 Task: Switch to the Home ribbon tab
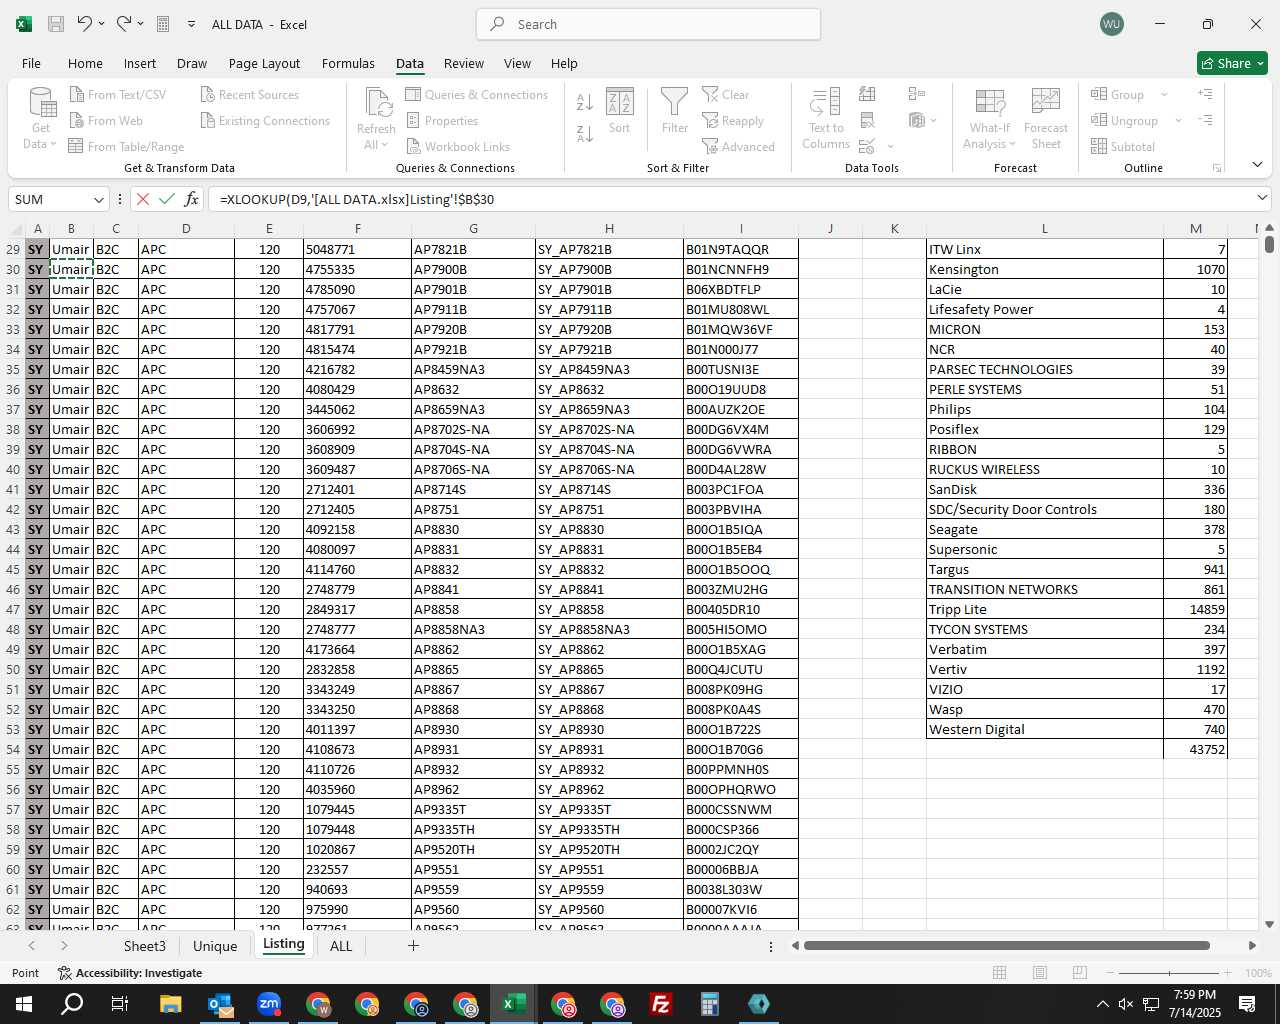[x=85, y=63]
